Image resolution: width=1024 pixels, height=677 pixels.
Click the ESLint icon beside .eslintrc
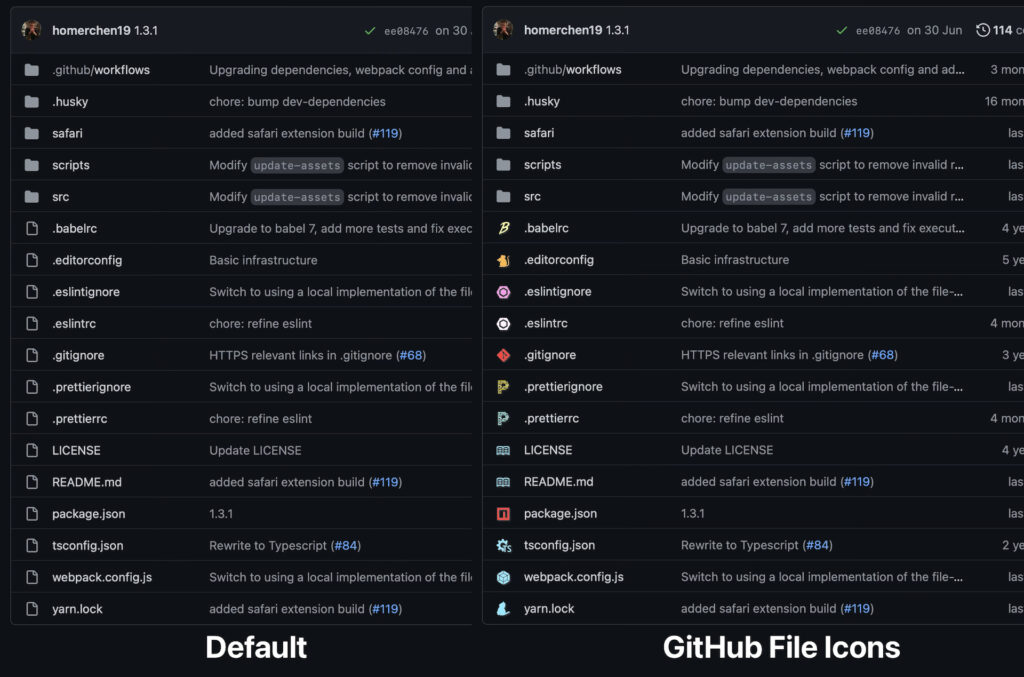tap(503, 323)
